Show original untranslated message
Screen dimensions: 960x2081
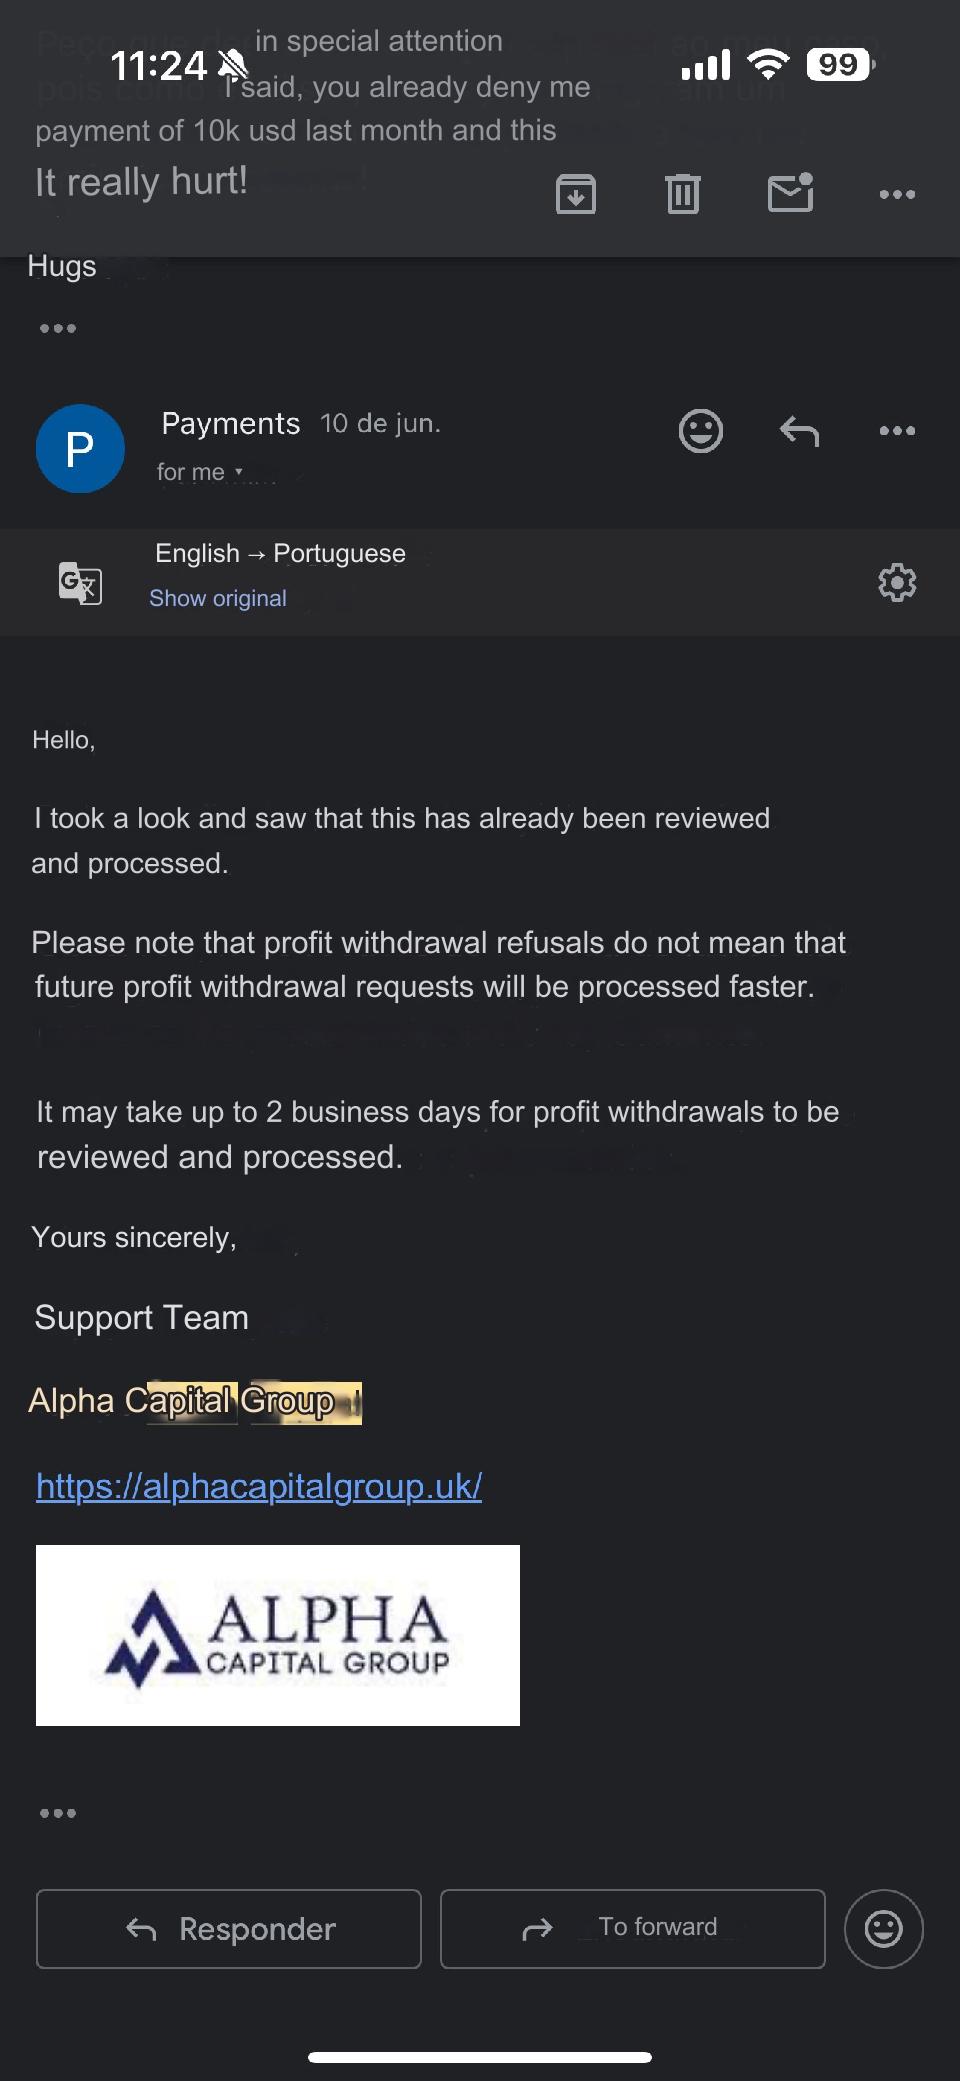(x=217, y=598)
